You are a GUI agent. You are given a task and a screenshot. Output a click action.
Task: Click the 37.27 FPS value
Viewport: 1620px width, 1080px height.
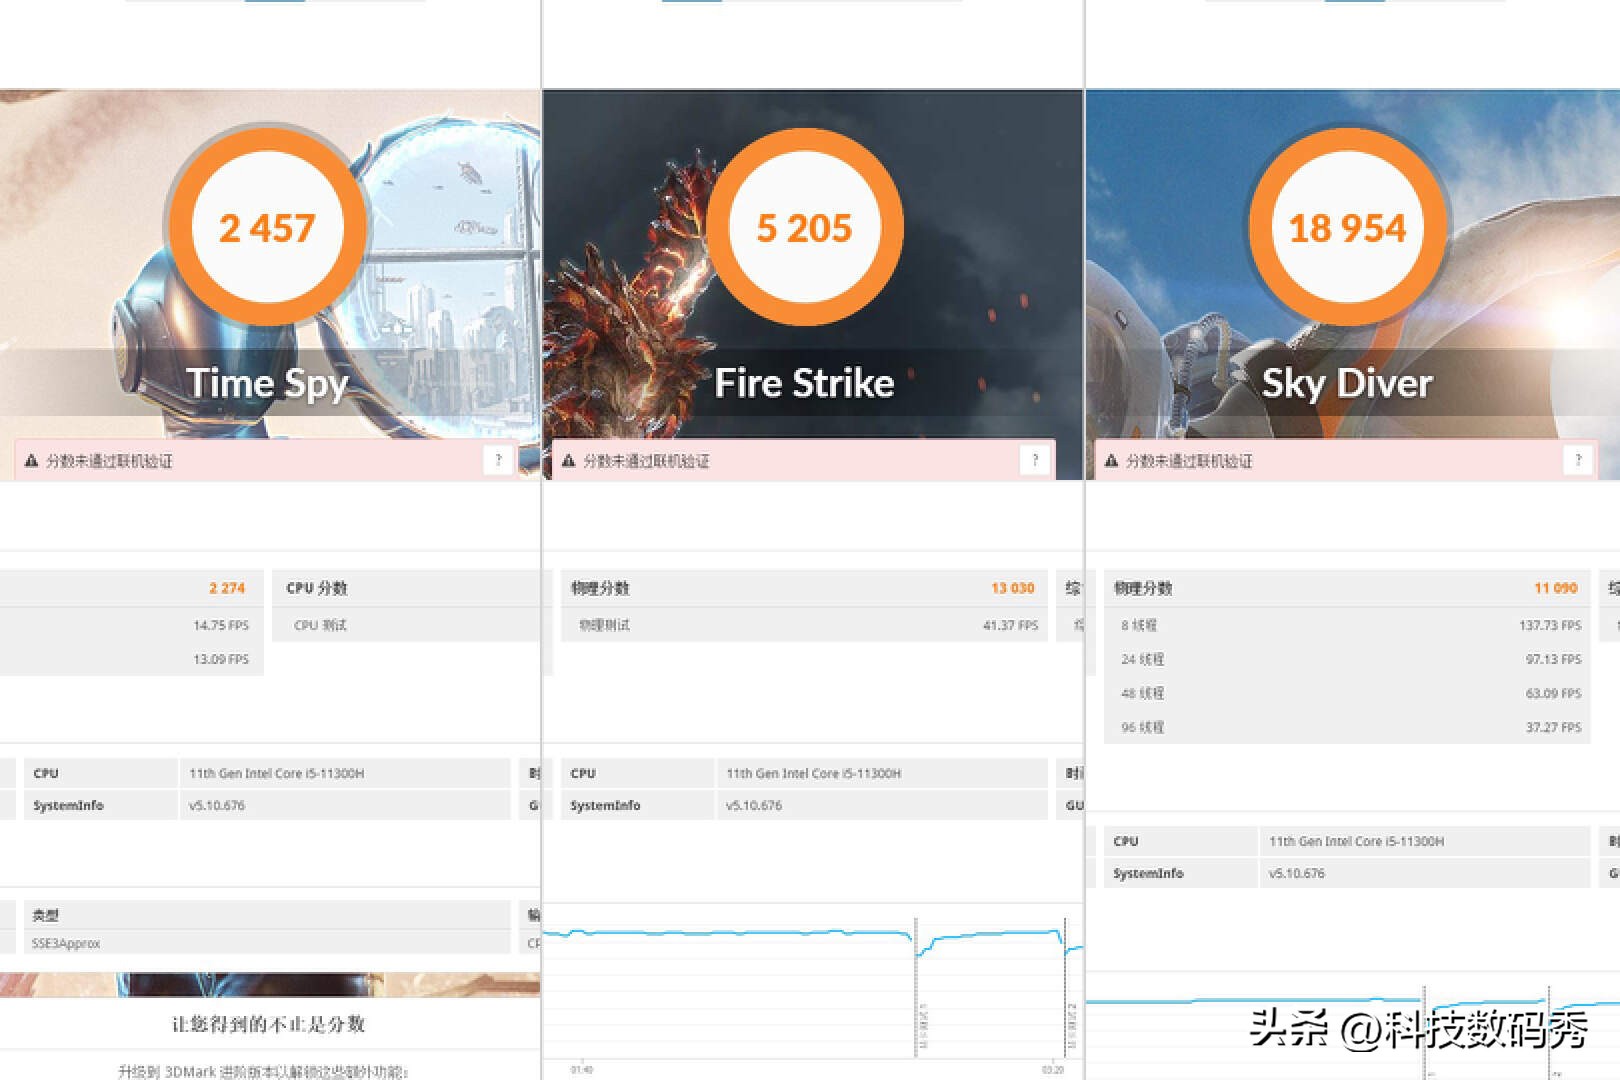click(x=1553, y=727)
